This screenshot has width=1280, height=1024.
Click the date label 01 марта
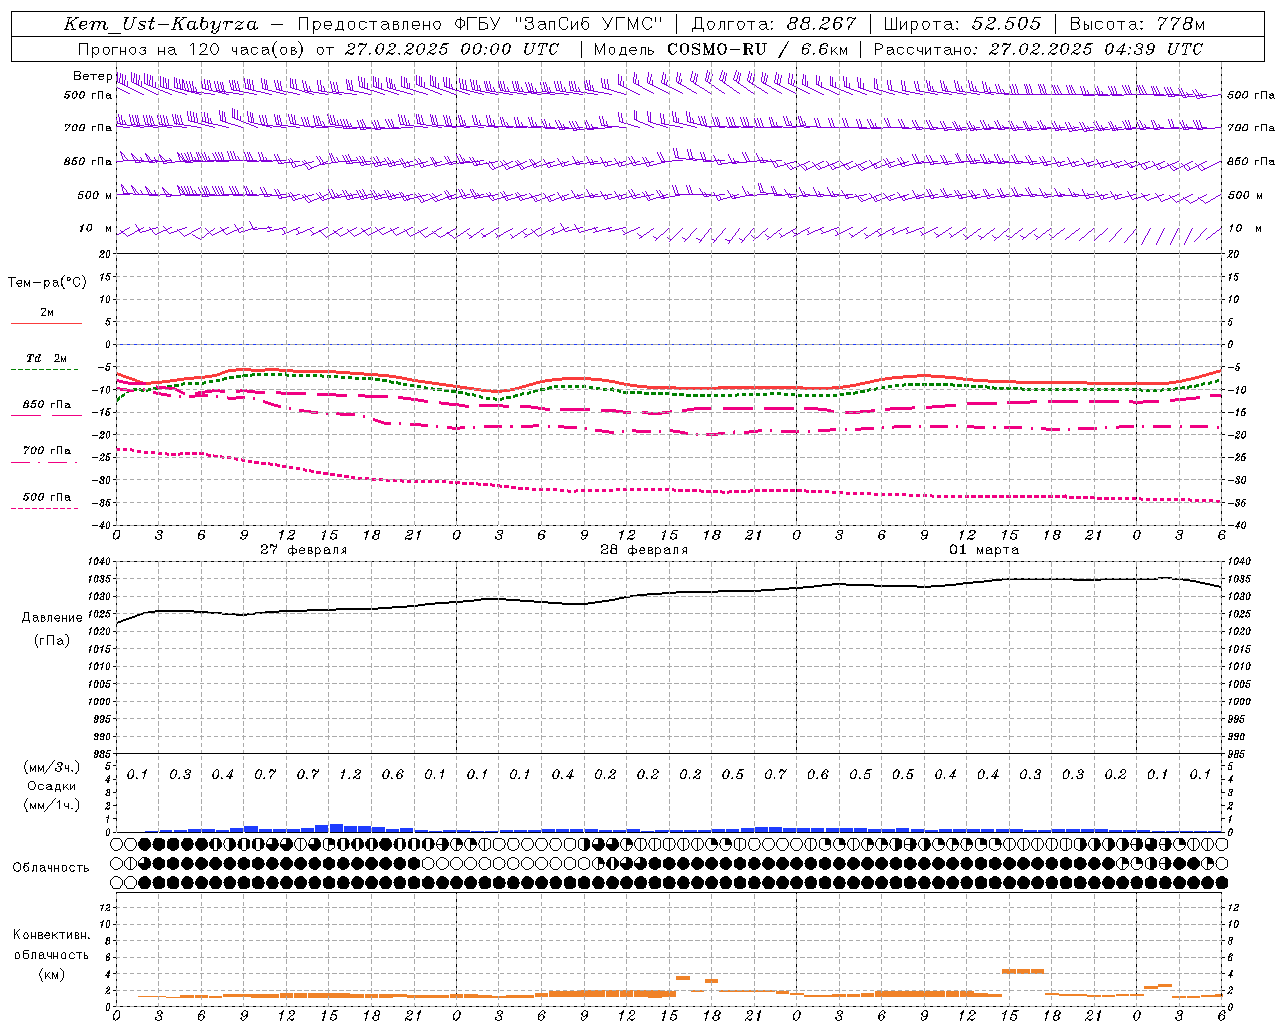click(x=984, y=550)
